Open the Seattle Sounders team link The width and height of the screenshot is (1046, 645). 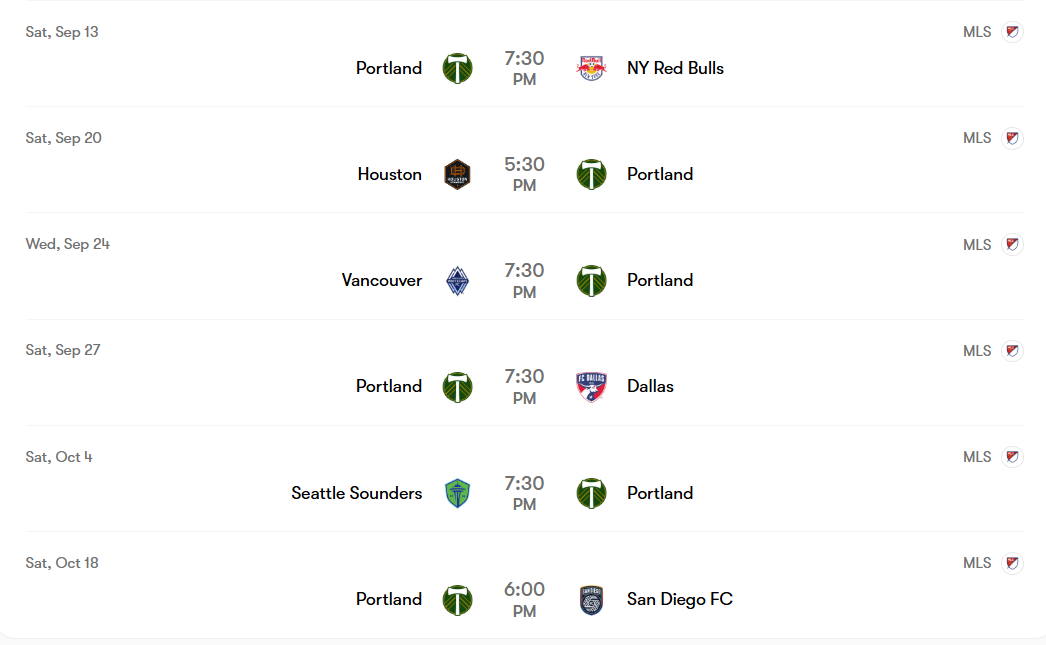point(357,493)
